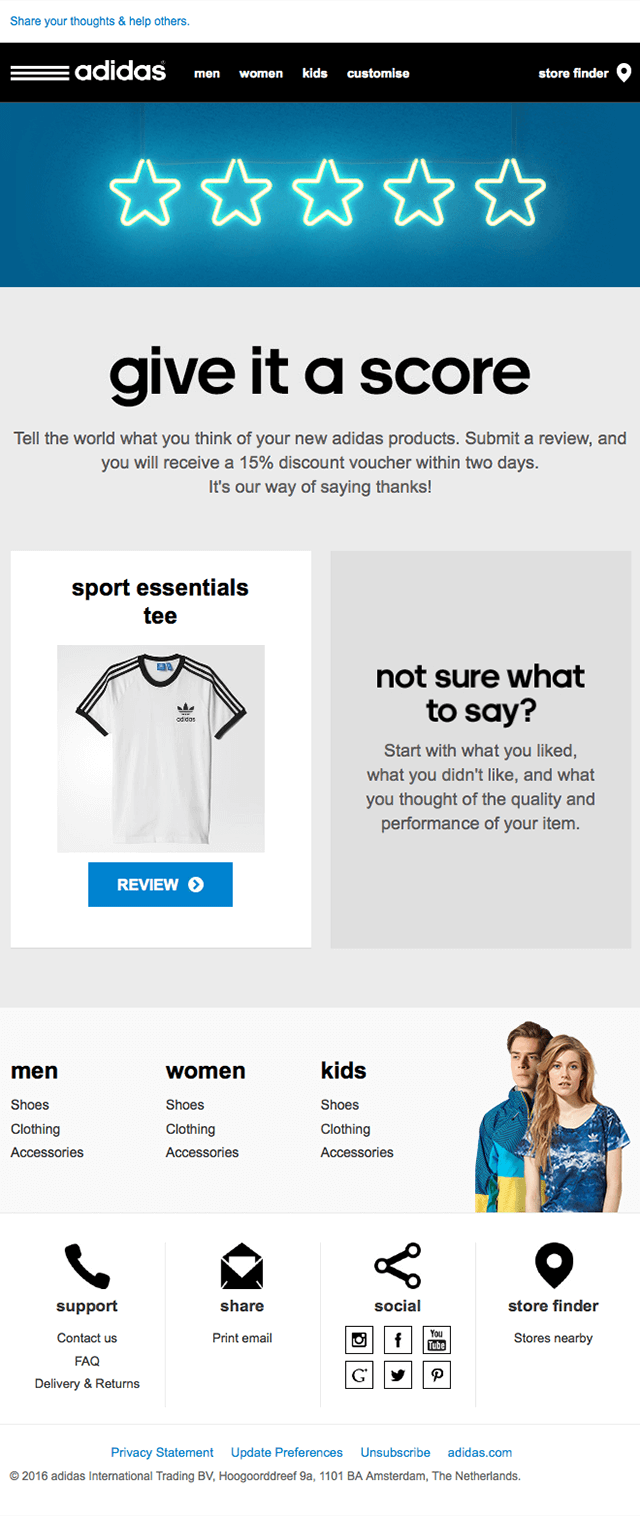Open the YouTube icon
The width and height of the screenshot is (640, 1516).
coord(436,1339)
